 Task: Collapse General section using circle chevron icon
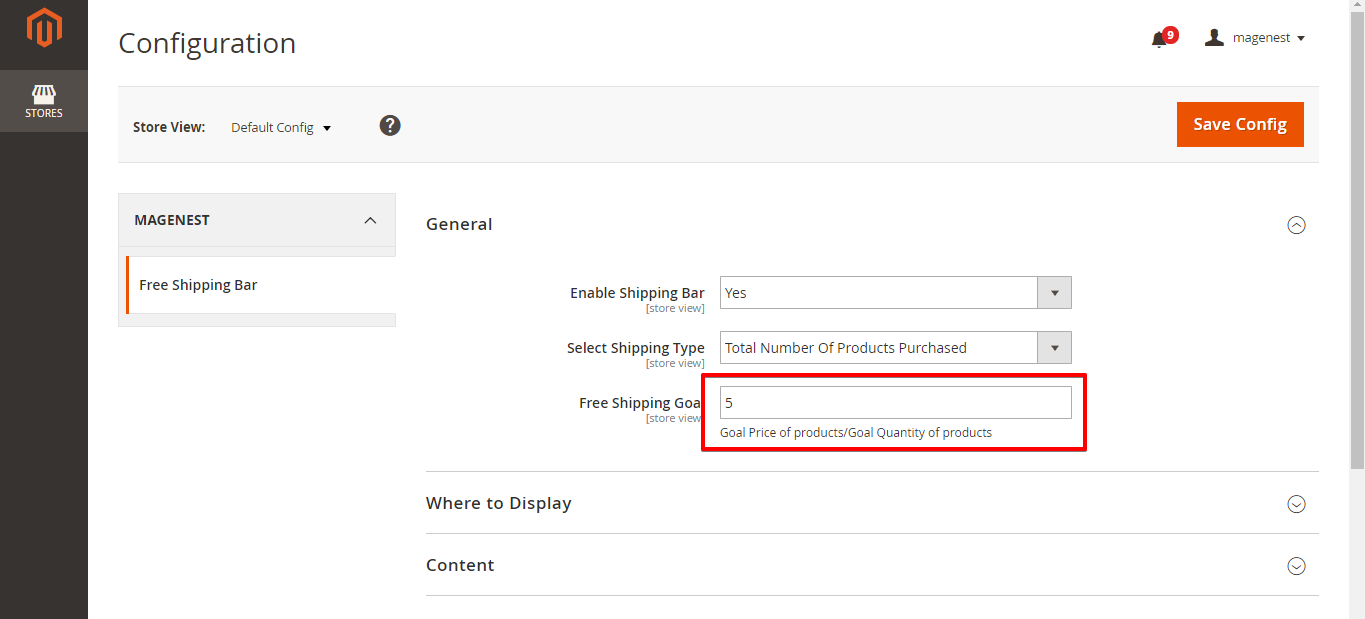coord(1296,225)
